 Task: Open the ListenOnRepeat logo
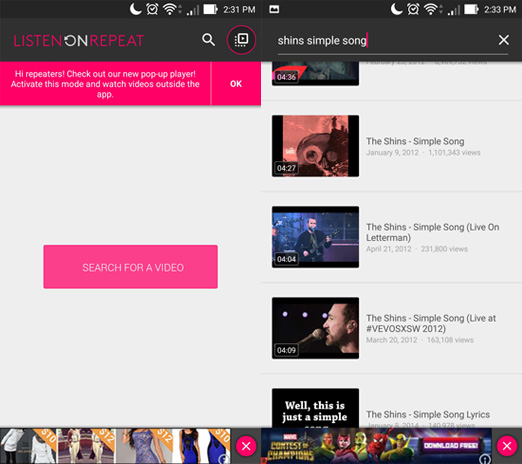click(79, 41)
